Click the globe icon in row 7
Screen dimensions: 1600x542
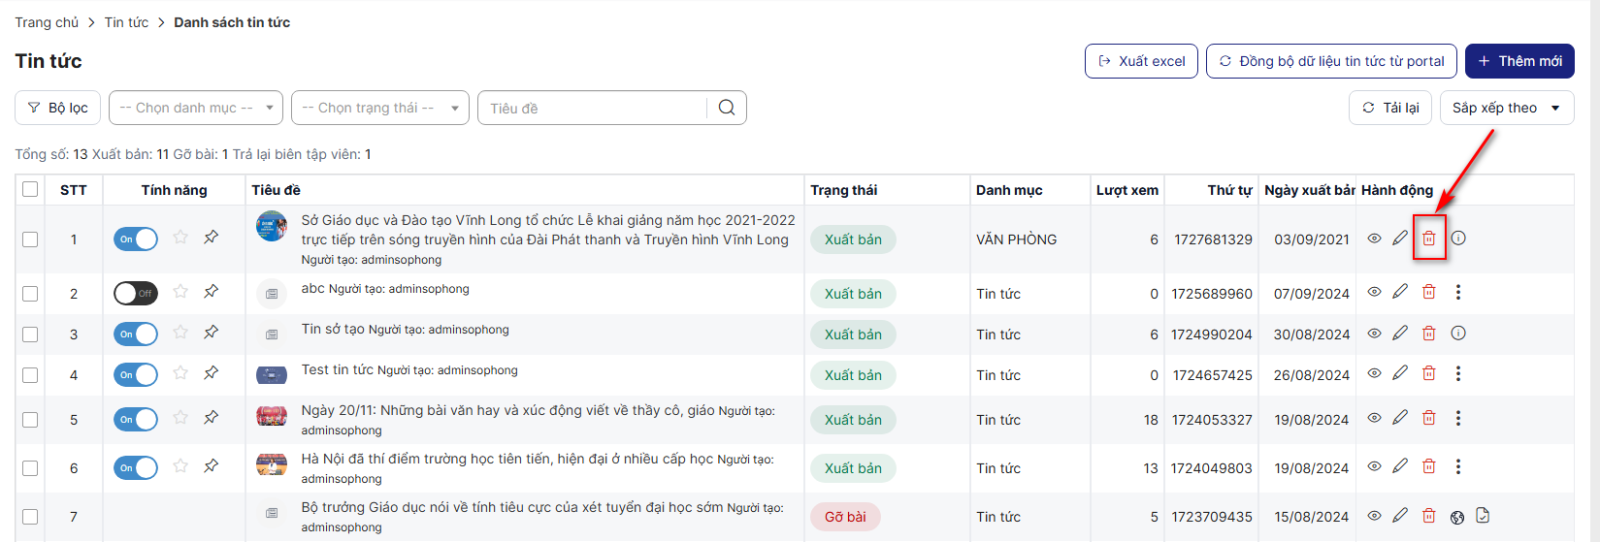pos(1457,517)
